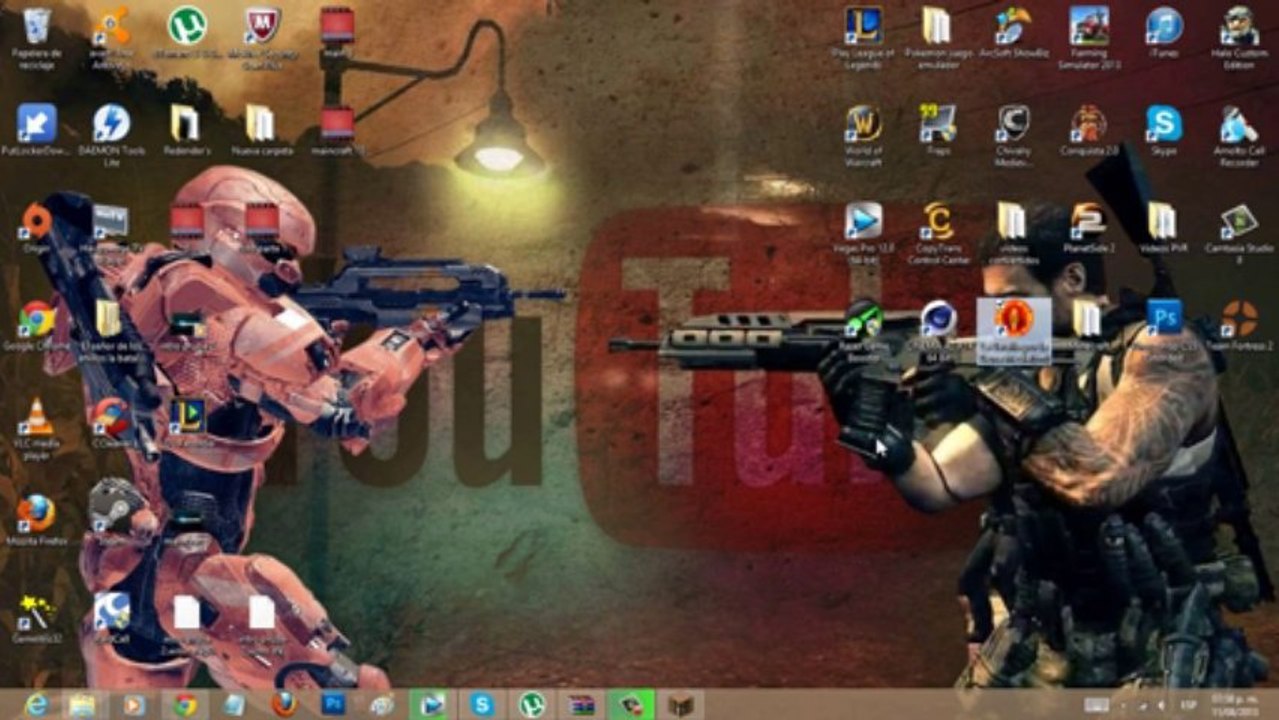Open the GameWiz32 desktop shortcut
Image resolution: width=1279 pixels, height=720 pixels.
tap(37, 619)
